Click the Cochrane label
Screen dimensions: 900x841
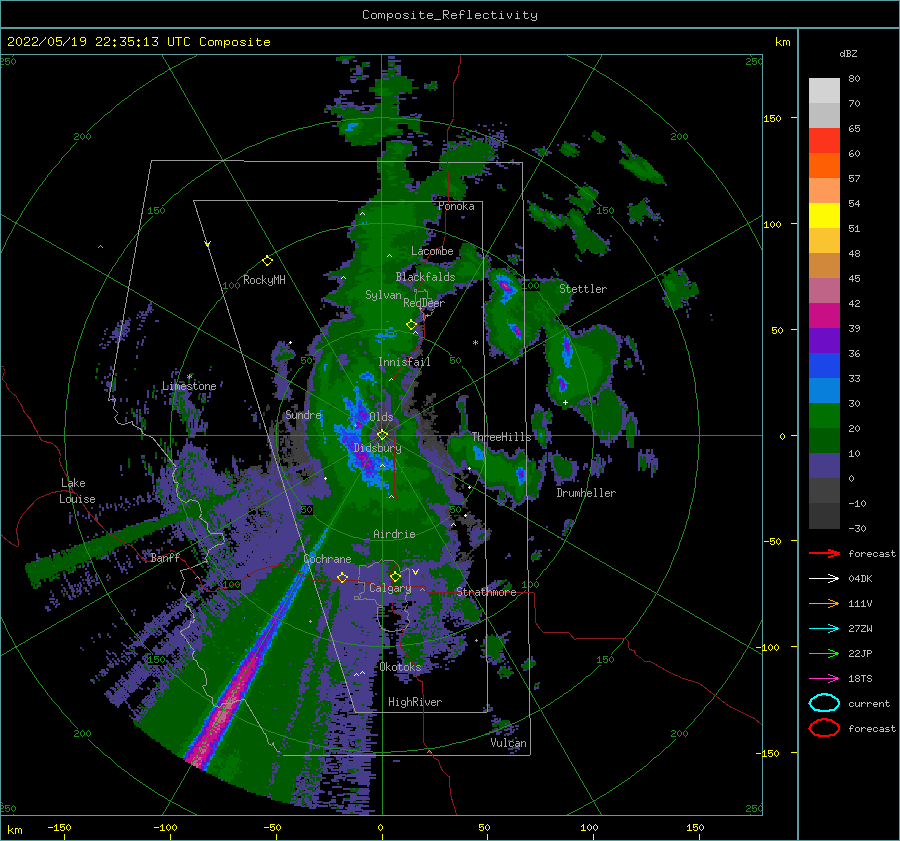327,559
